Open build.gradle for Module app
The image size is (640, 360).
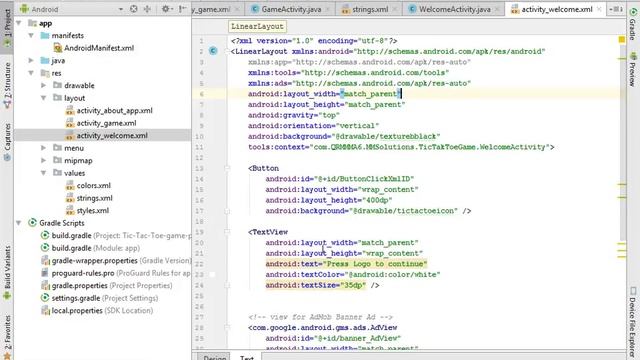coord(90,248)
